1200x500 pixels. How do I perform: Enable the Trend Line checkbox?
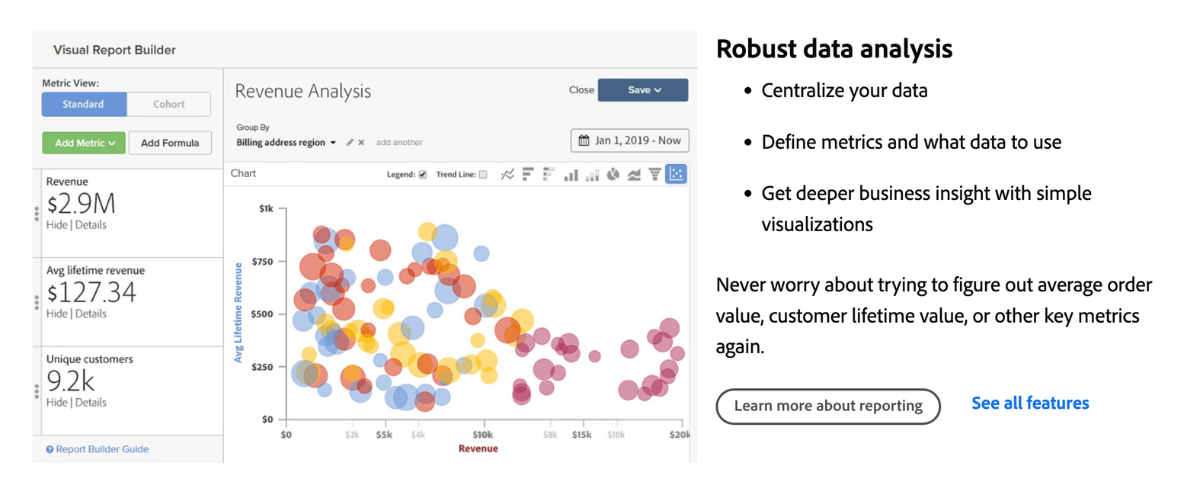click(x=483, y=174)
